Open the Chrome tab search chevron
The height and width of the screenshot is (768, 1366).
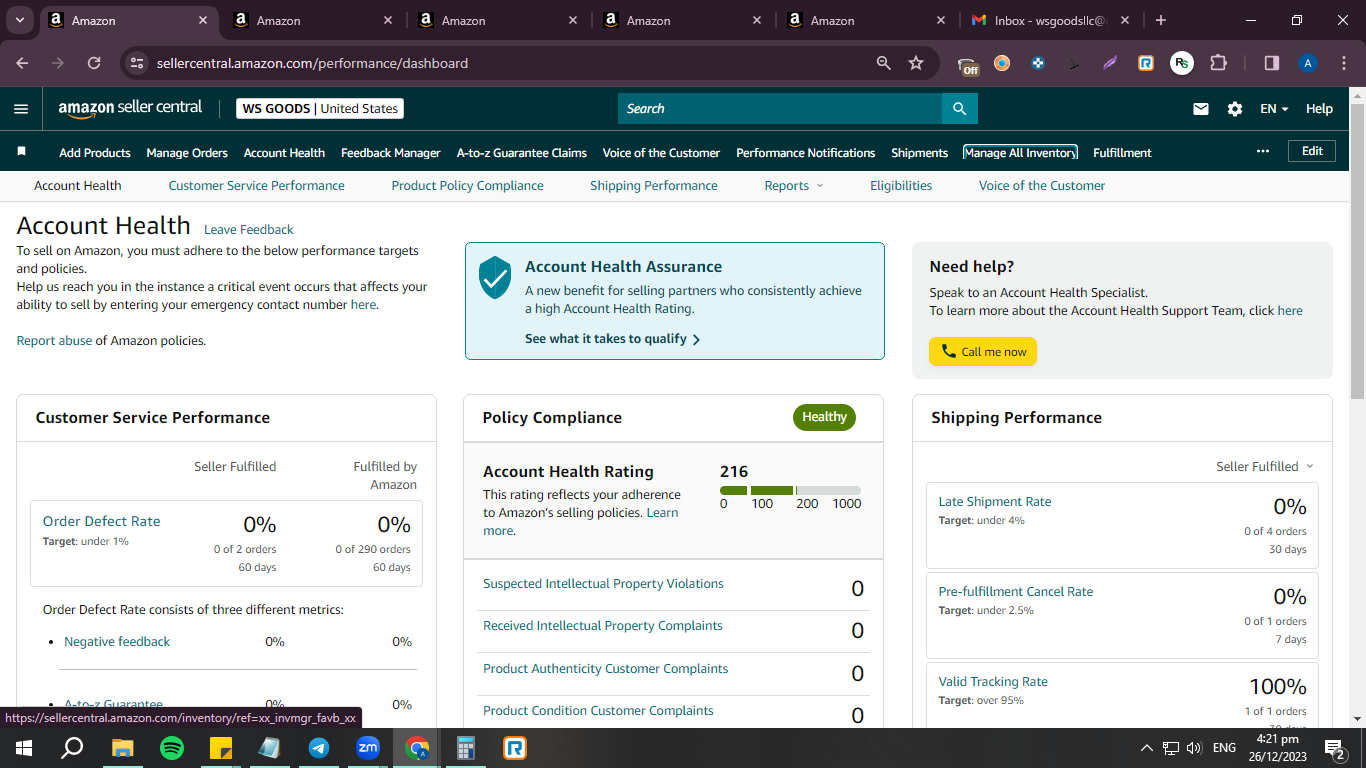[x=20, y=20]
